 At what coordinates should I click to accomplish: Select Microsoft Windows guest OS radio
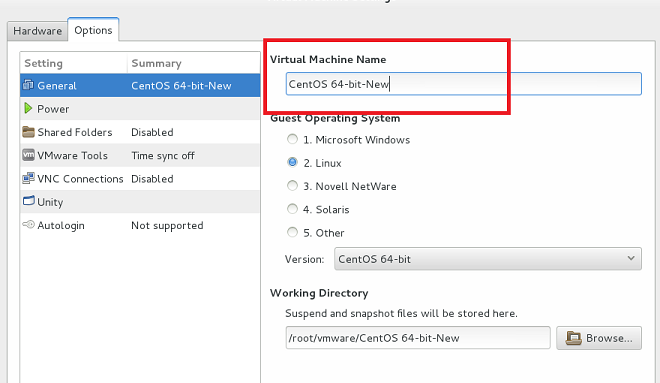[292, 139]
